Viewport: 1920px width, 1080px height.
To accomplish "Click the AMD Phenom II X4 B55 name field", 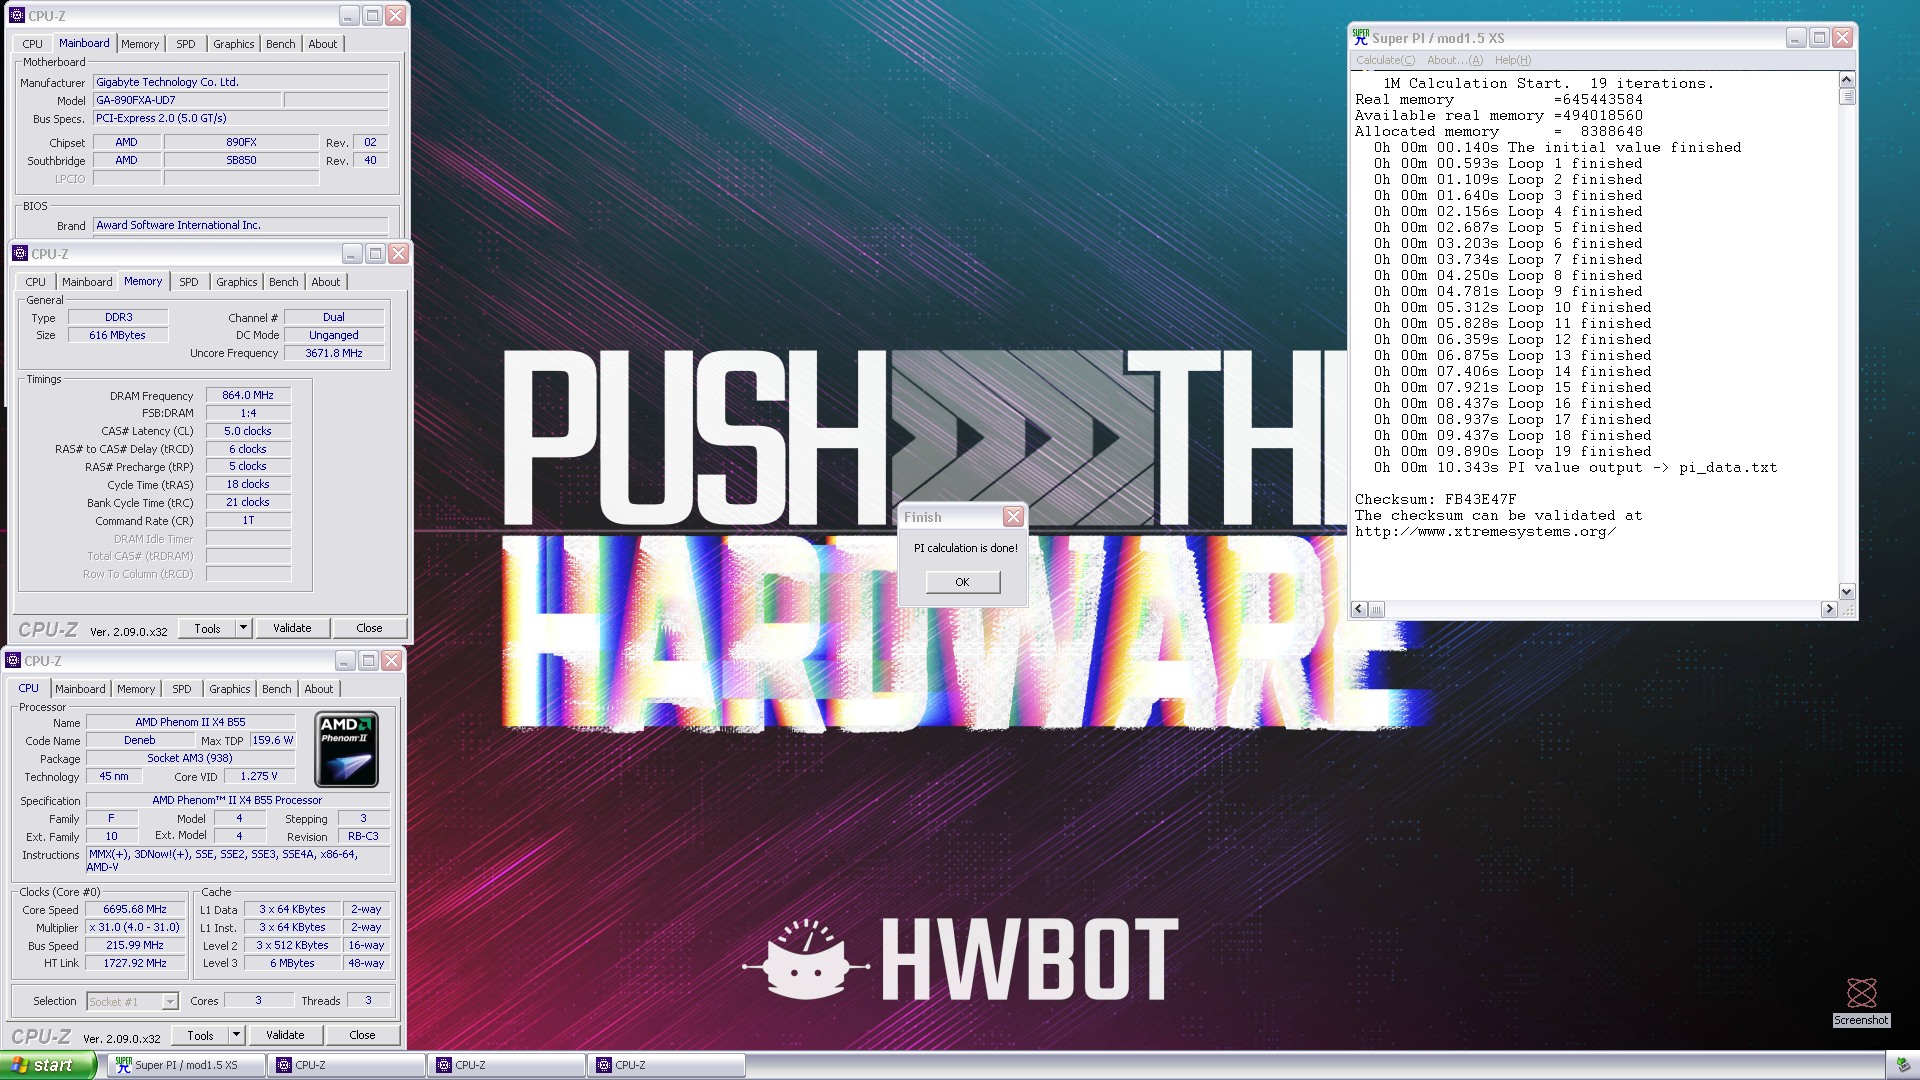I will tap(190, 722).
